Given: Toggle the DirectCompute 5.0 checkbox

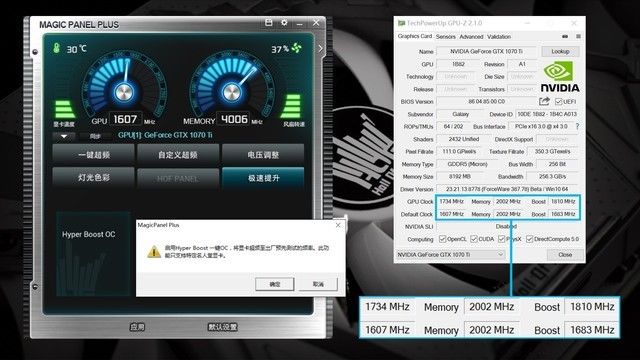Looking at the screenshot, I should pos(529,239).
